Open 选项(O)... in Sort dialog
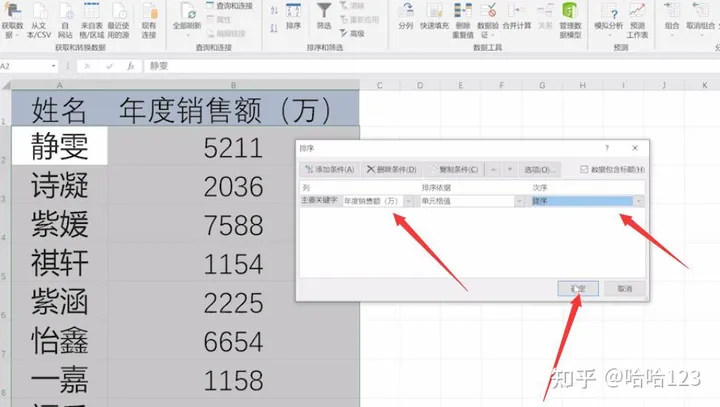Viewport: 720px width, 407px height. pyautogui.click(x=540, y=170)
